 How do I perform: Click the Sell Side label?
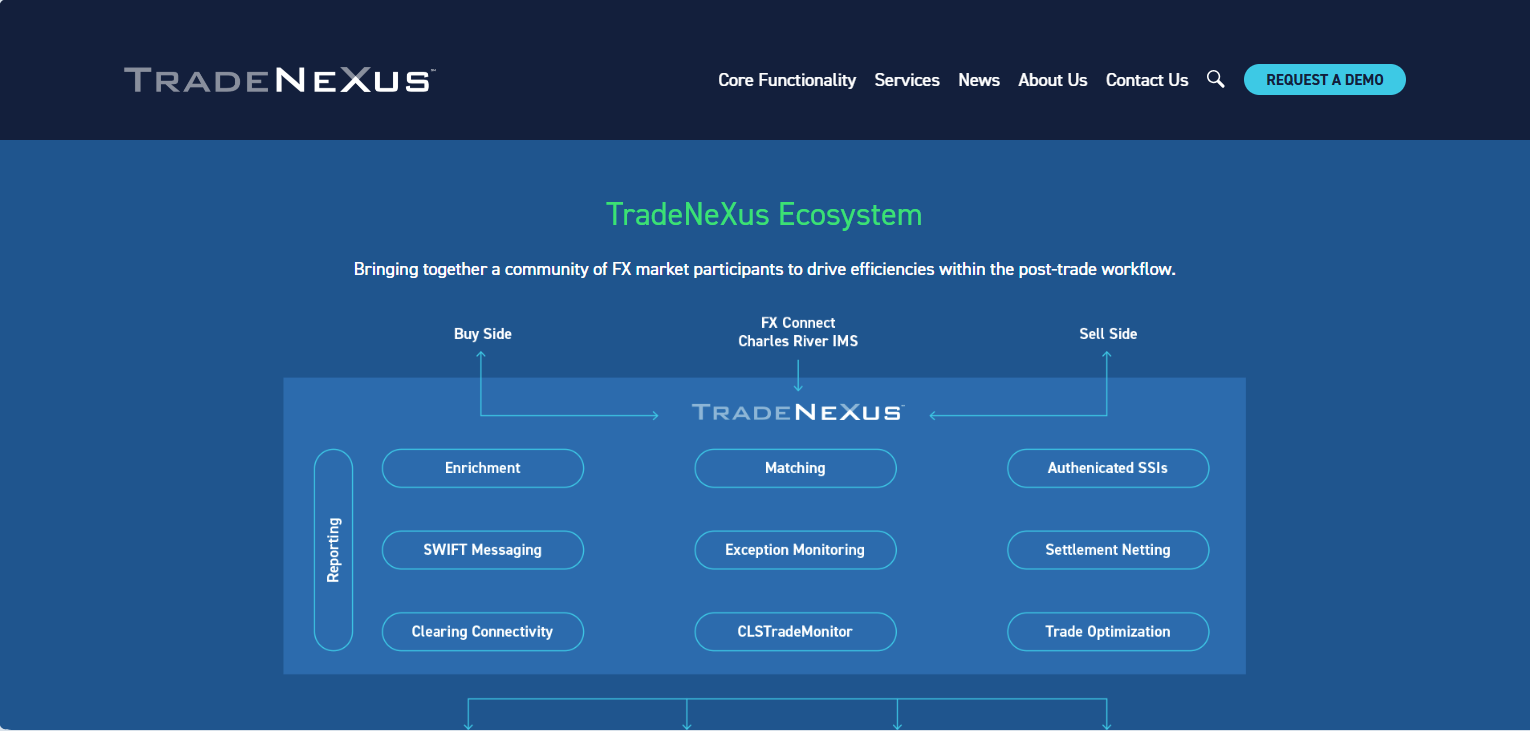click(1108, 334)
